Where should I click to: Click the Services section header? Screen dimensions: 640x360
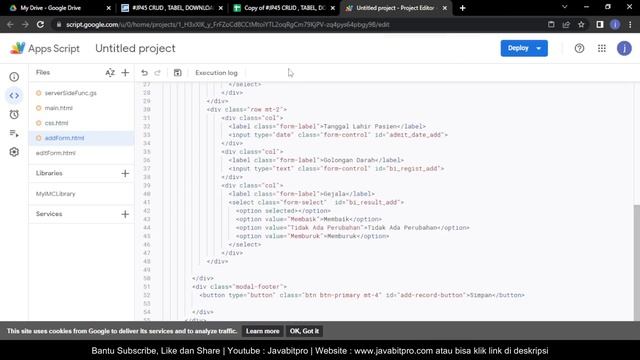[x=49, y=214]
